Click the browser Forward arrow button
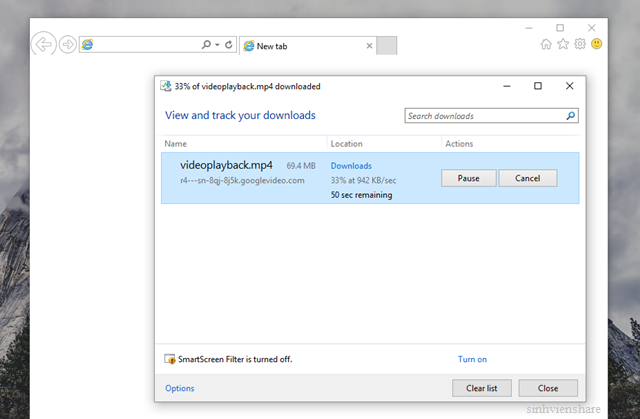The width and height of the screenshot is (640, 419). point(68,45)
